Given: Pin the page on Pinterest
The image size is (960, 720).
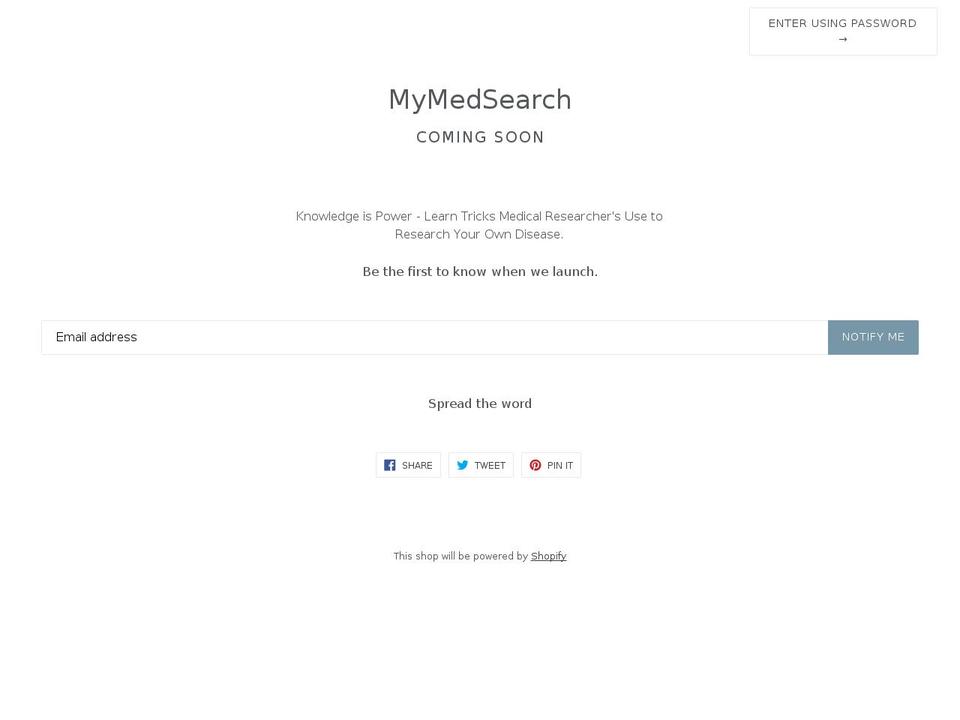Looking at the screenshot, I should [x=551, y=465].
